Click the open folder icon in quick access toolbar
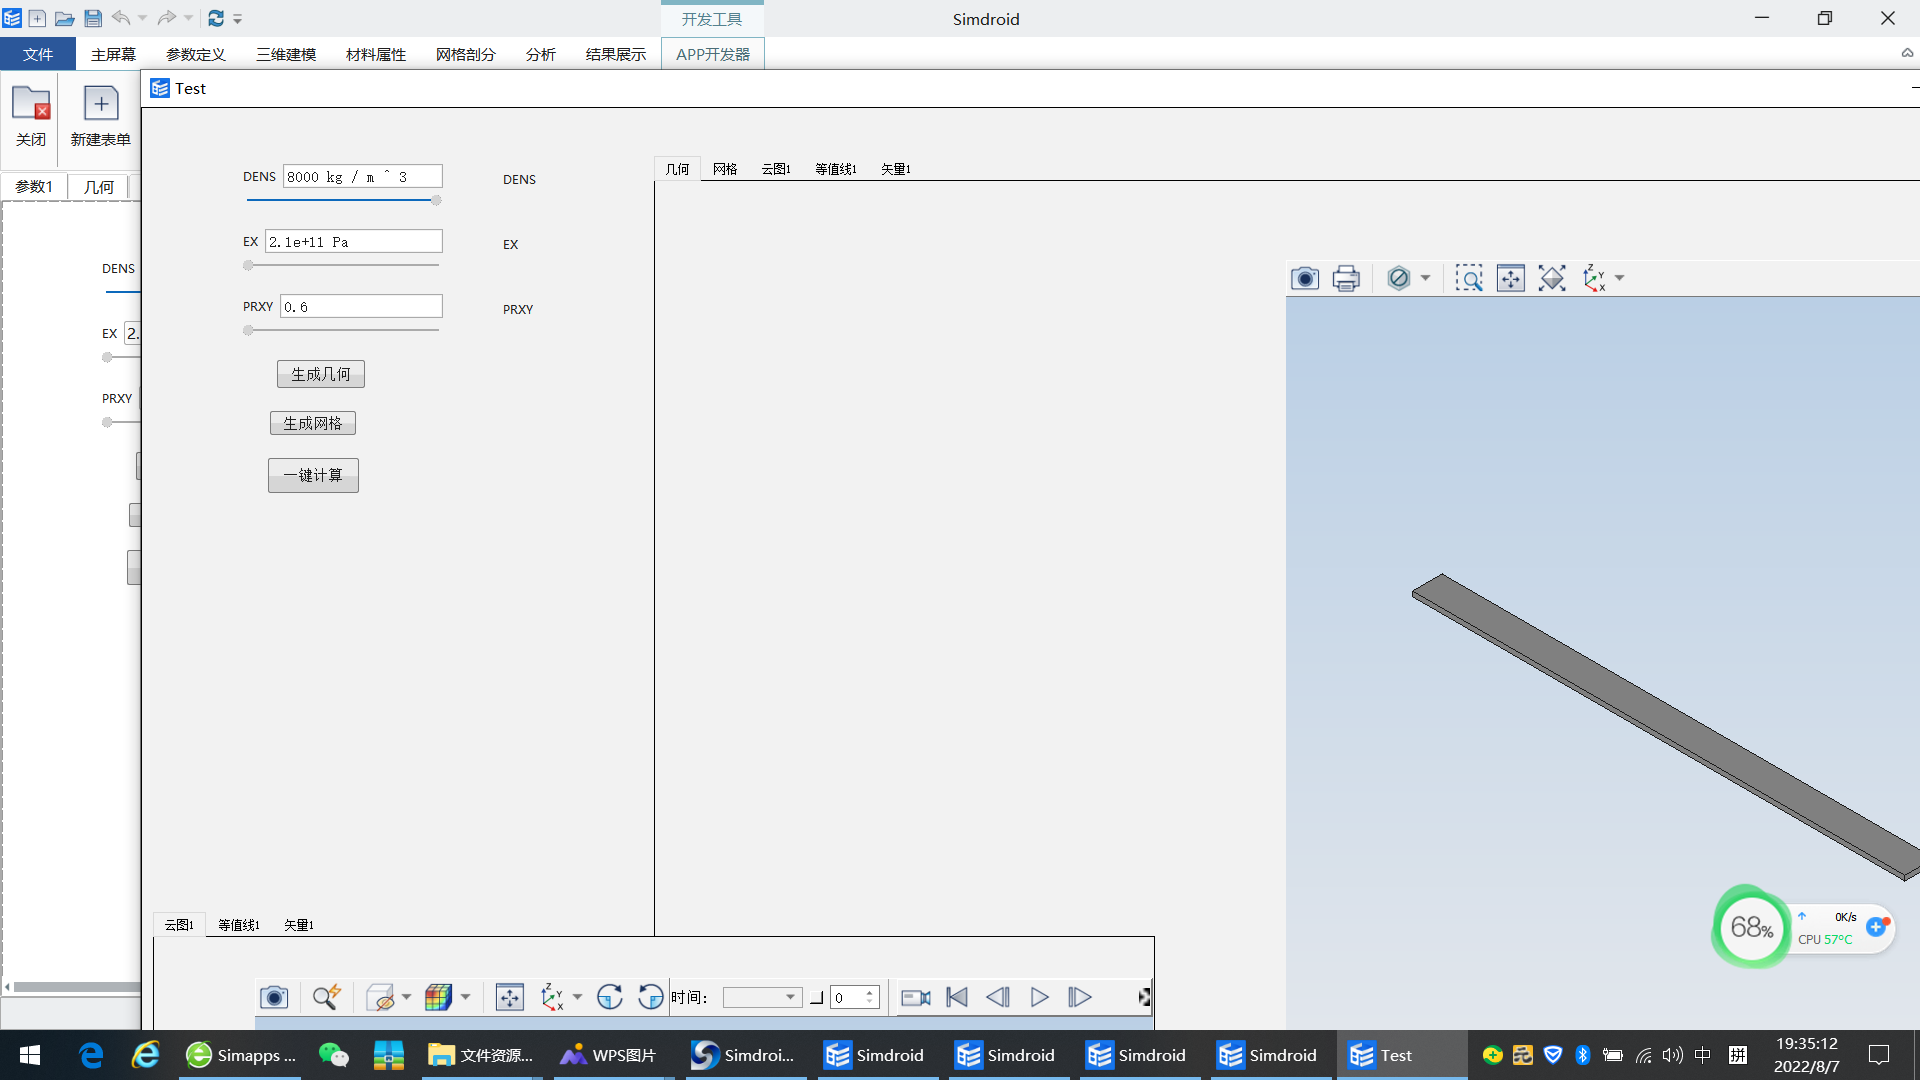Image resolution: width=1920 pixels, height=1080 pixels. point(64,18)
